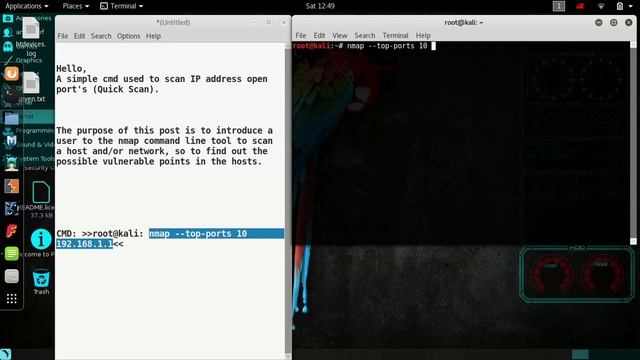Close the root@kali terminal window
Screen dimensions: 640x360
629,22
